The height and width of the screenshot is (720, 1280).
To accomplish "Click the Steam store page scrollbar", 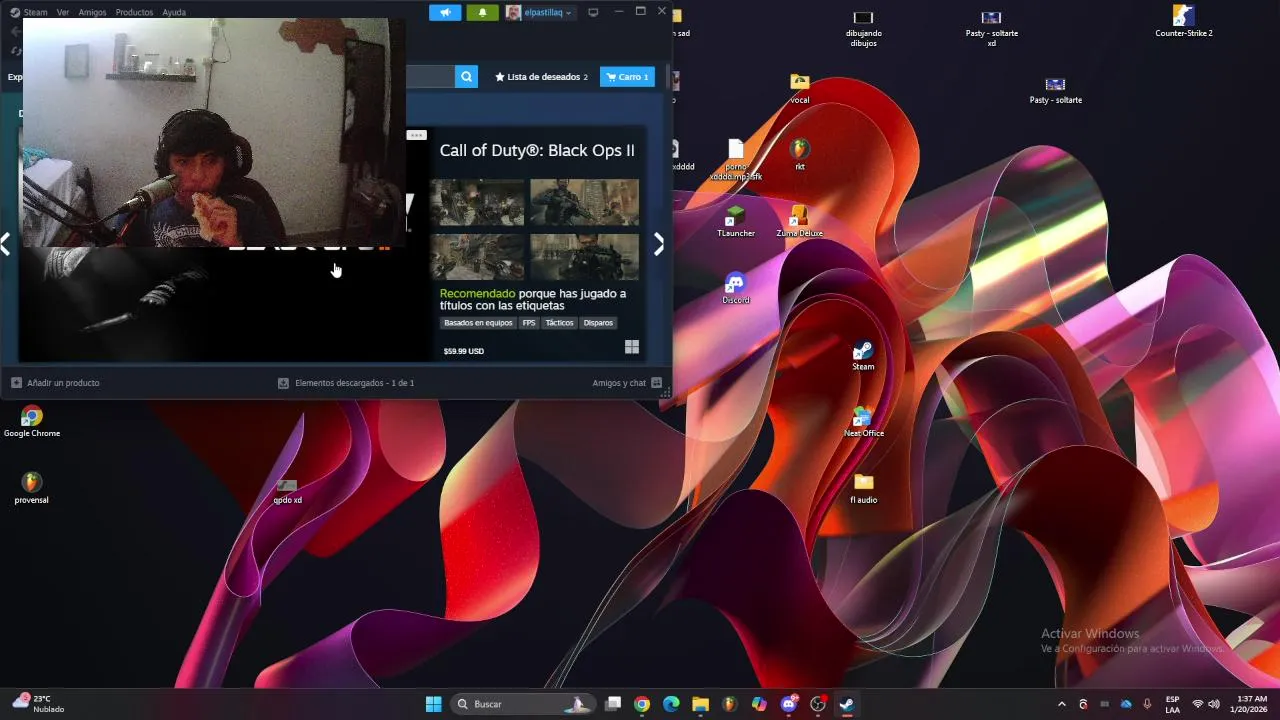I will tap(667, 78).
